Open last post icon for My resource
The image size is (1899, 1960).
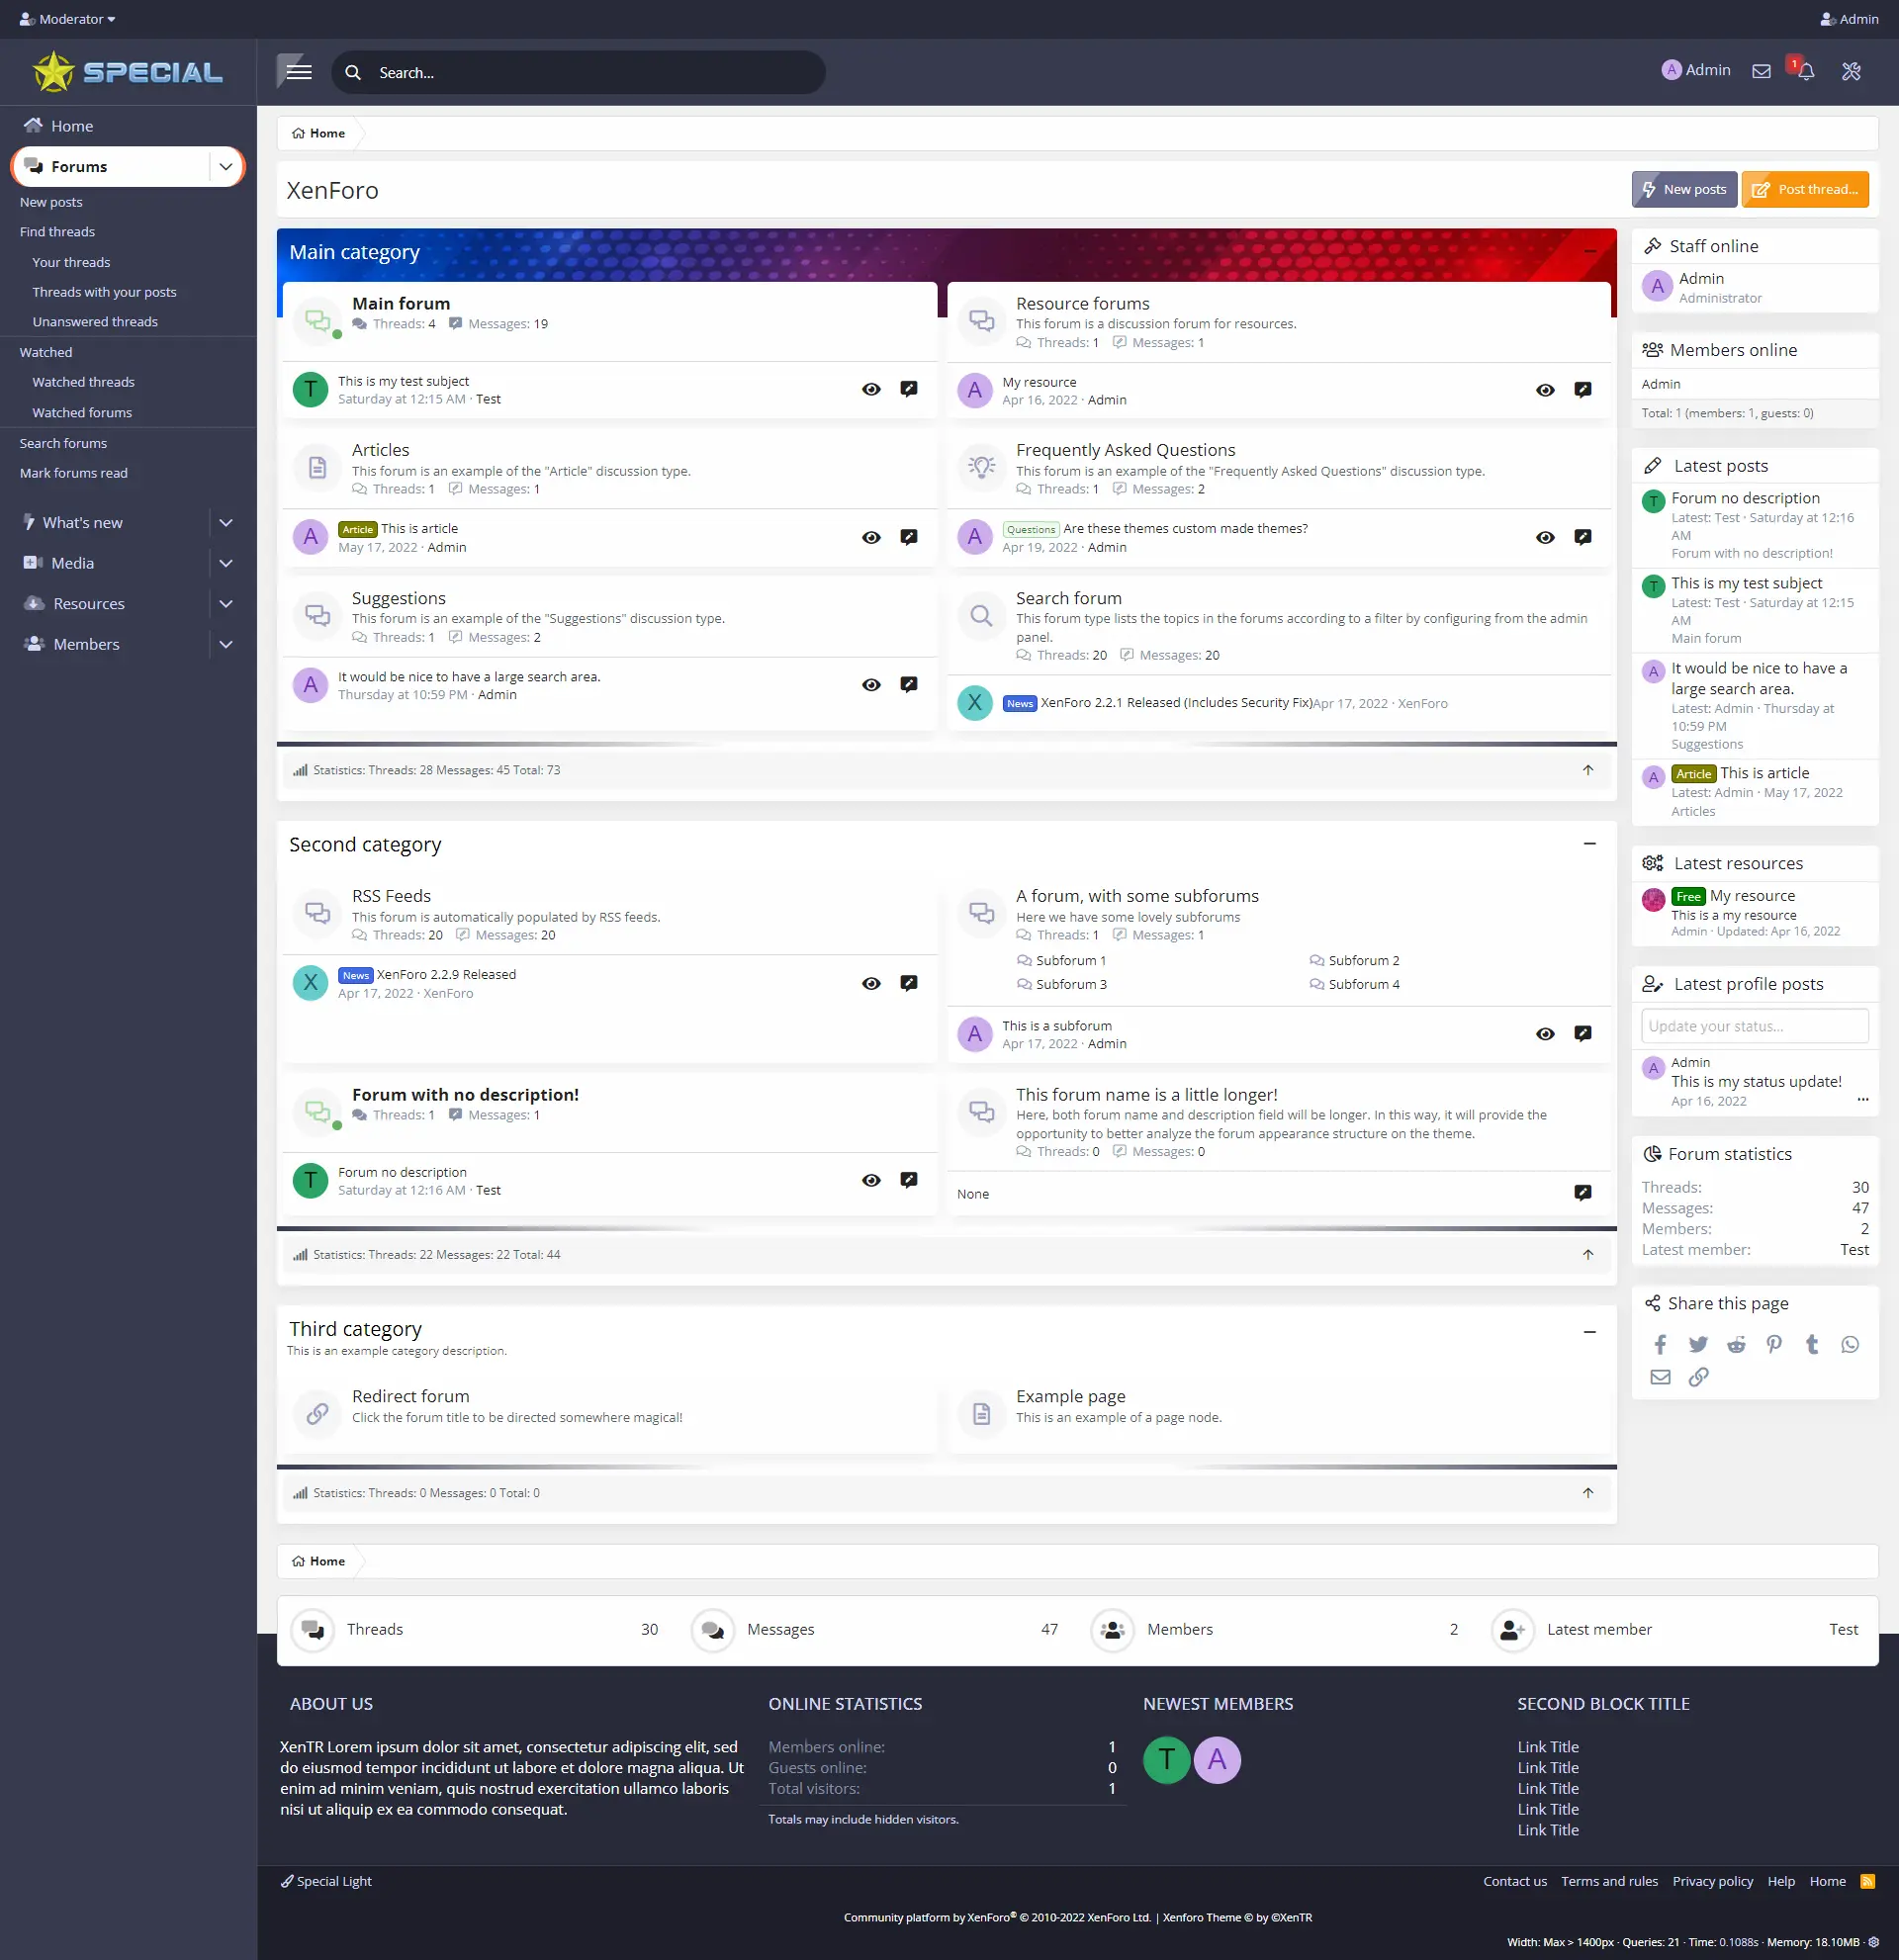[x=1583, y=390]
